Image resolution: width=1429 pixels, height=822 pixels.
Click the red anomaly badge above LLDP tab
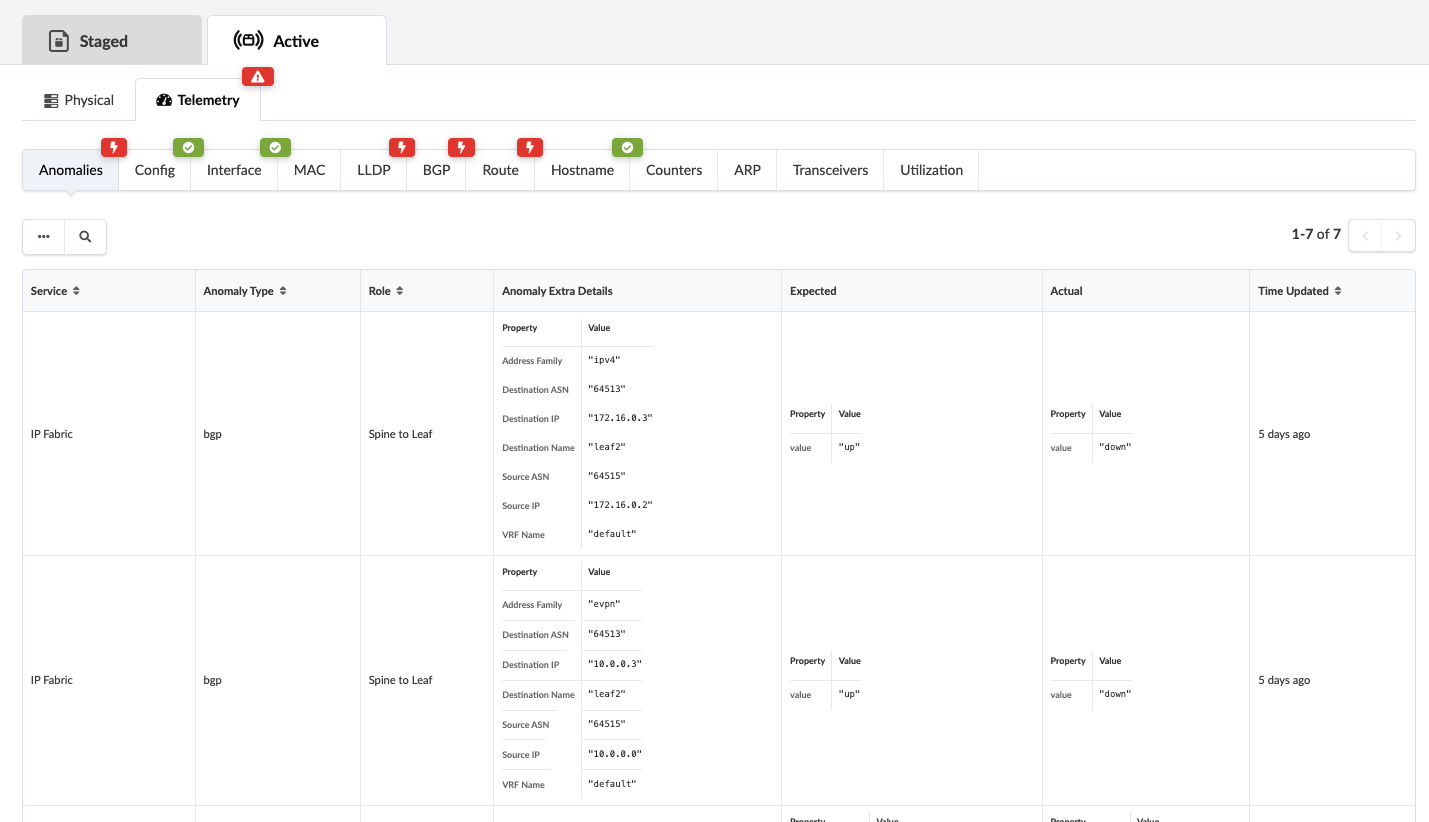(402, 148)
